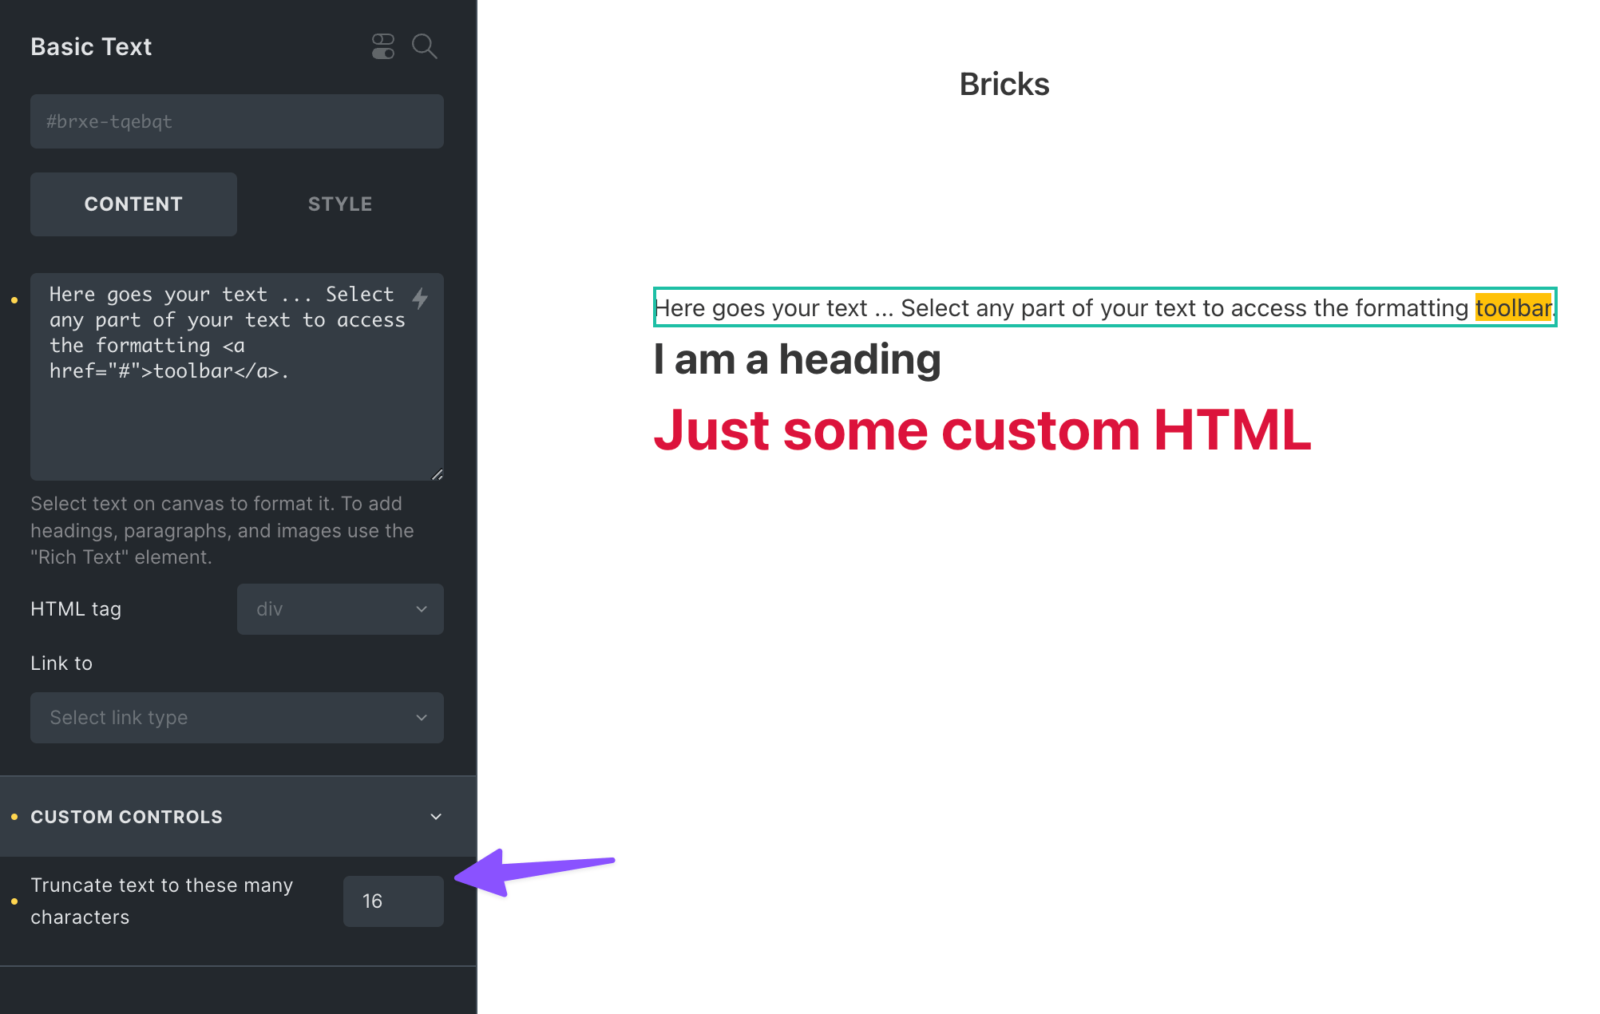
Task: Open the HTML tag dropdown
Action: point(340,609)
